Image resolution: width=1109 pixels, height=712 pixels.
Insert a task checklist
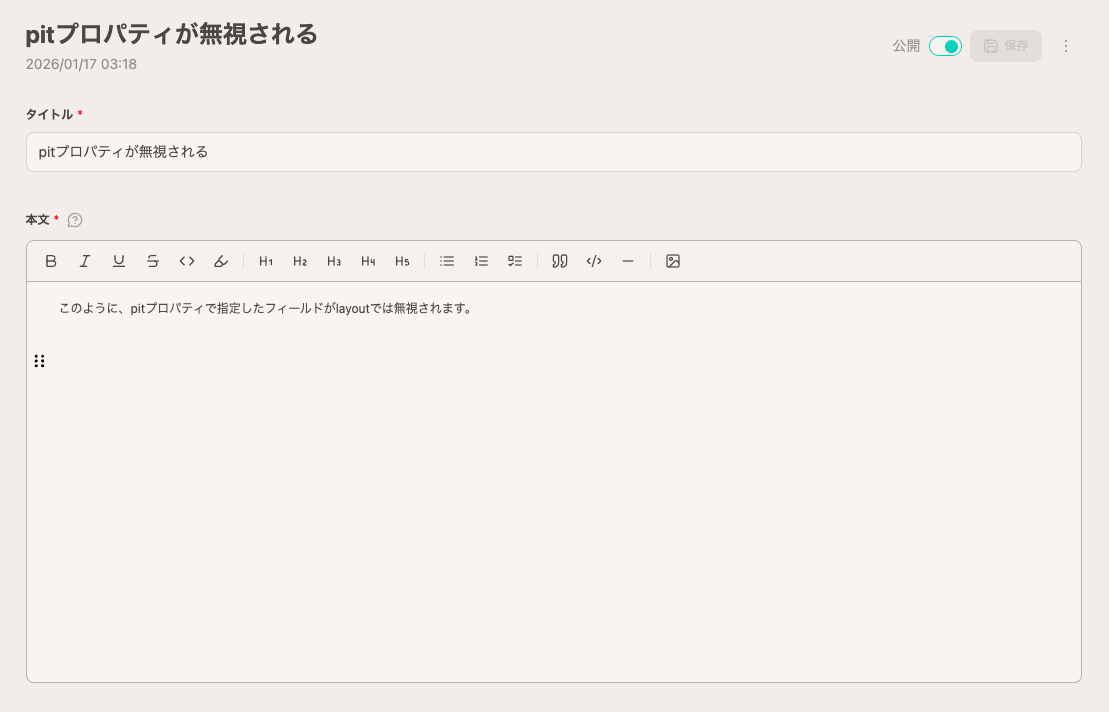[x=515, y=261]
